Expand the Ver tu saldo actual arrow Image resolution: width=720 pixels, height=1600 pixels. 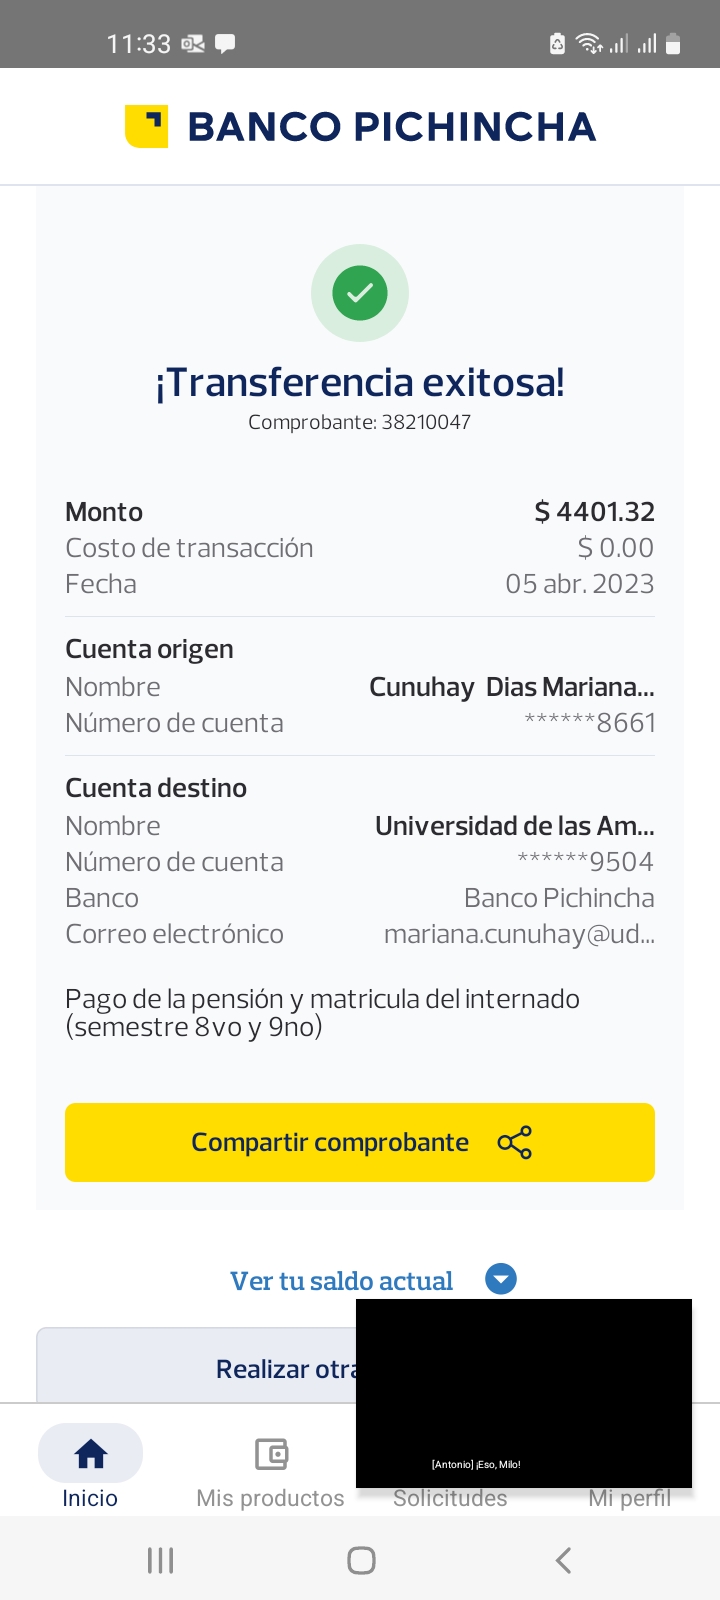[x=501, y=1279]
